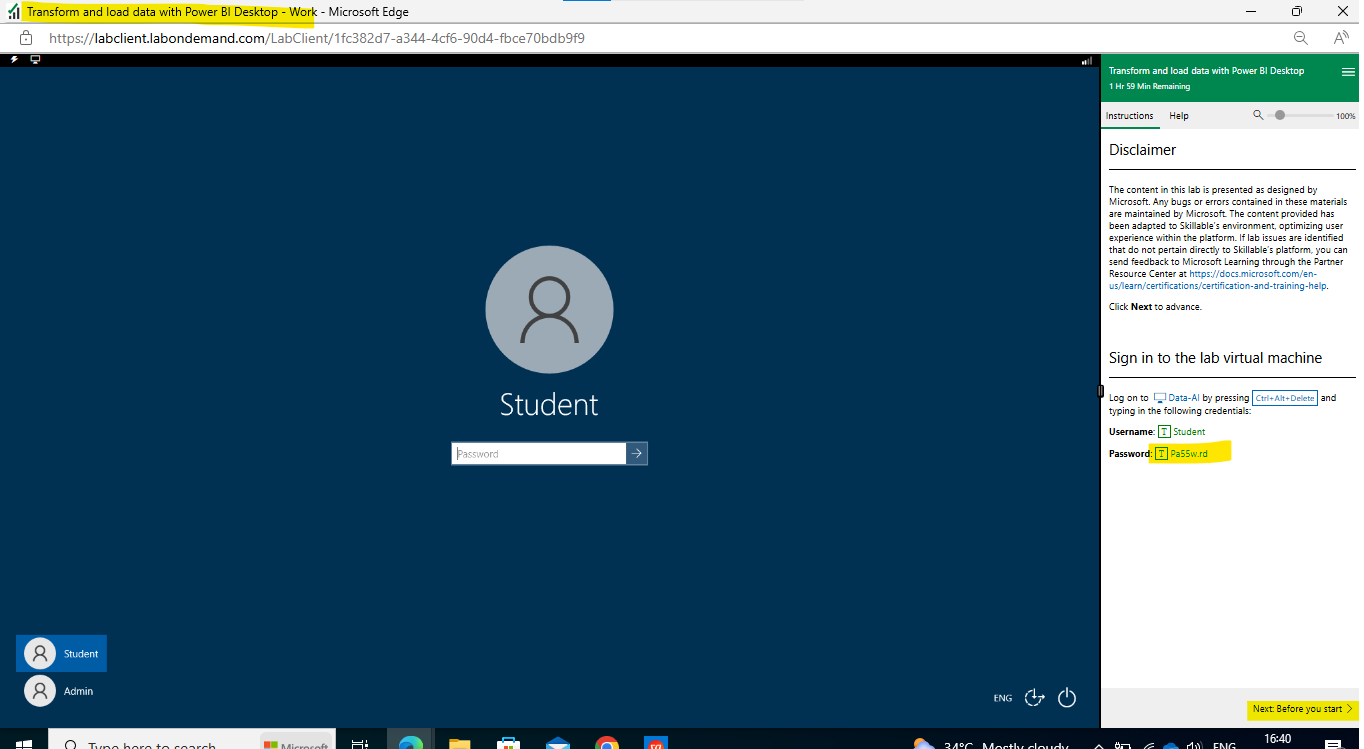
Task: Click the 1 Hr 59 Min Remaining timer
Action: (x=1149, y=87)
